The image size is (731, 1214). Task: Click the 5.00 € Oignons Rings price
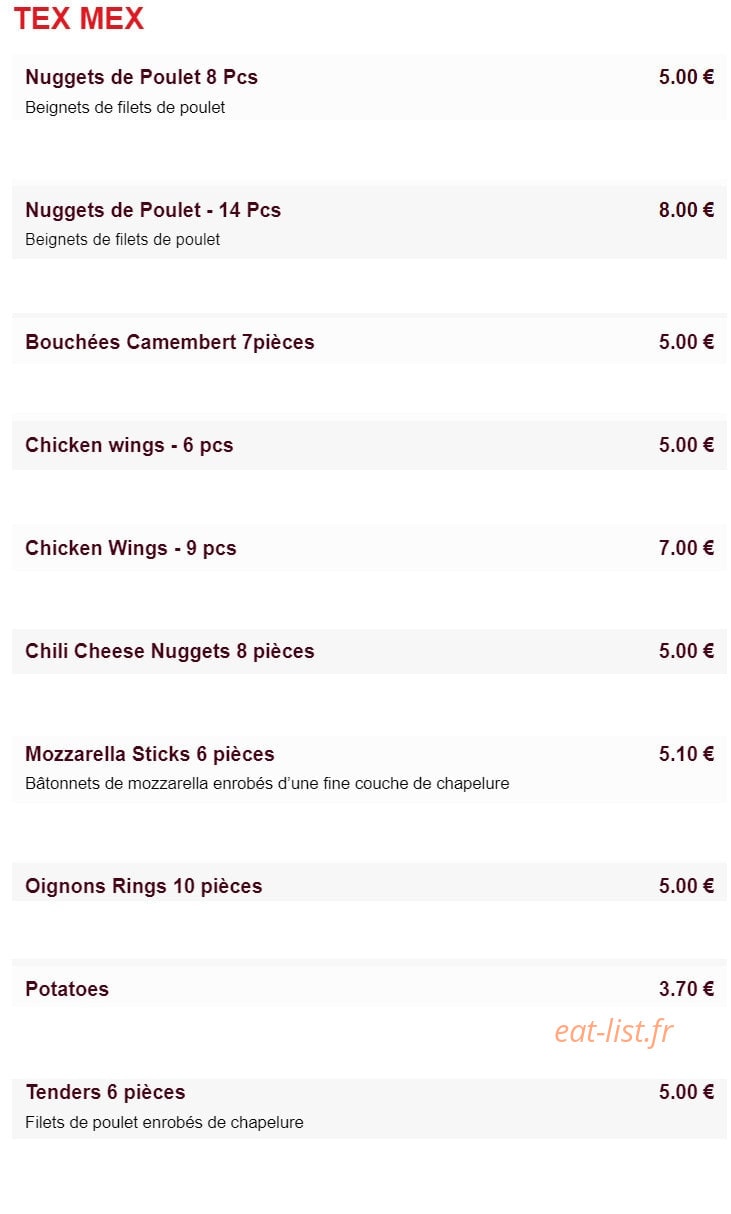click(x=686, y=886)
